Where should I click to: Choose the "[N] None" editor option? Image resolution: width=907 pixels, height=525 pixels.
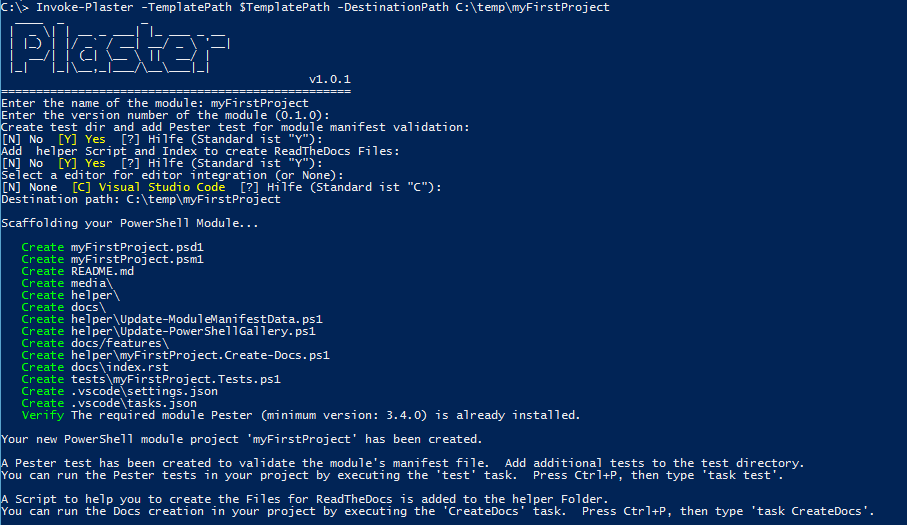[29, 187]
